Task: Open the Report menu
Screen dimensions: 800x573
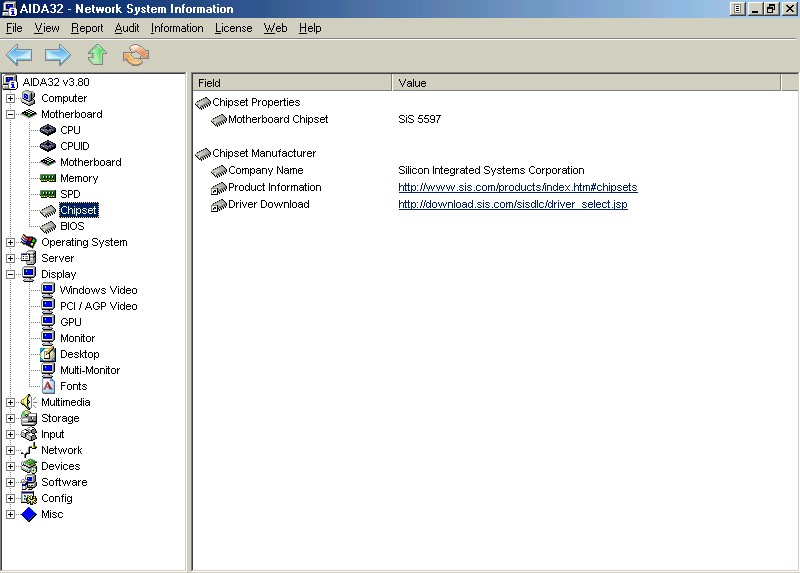Action: click(x=87, y=28)
